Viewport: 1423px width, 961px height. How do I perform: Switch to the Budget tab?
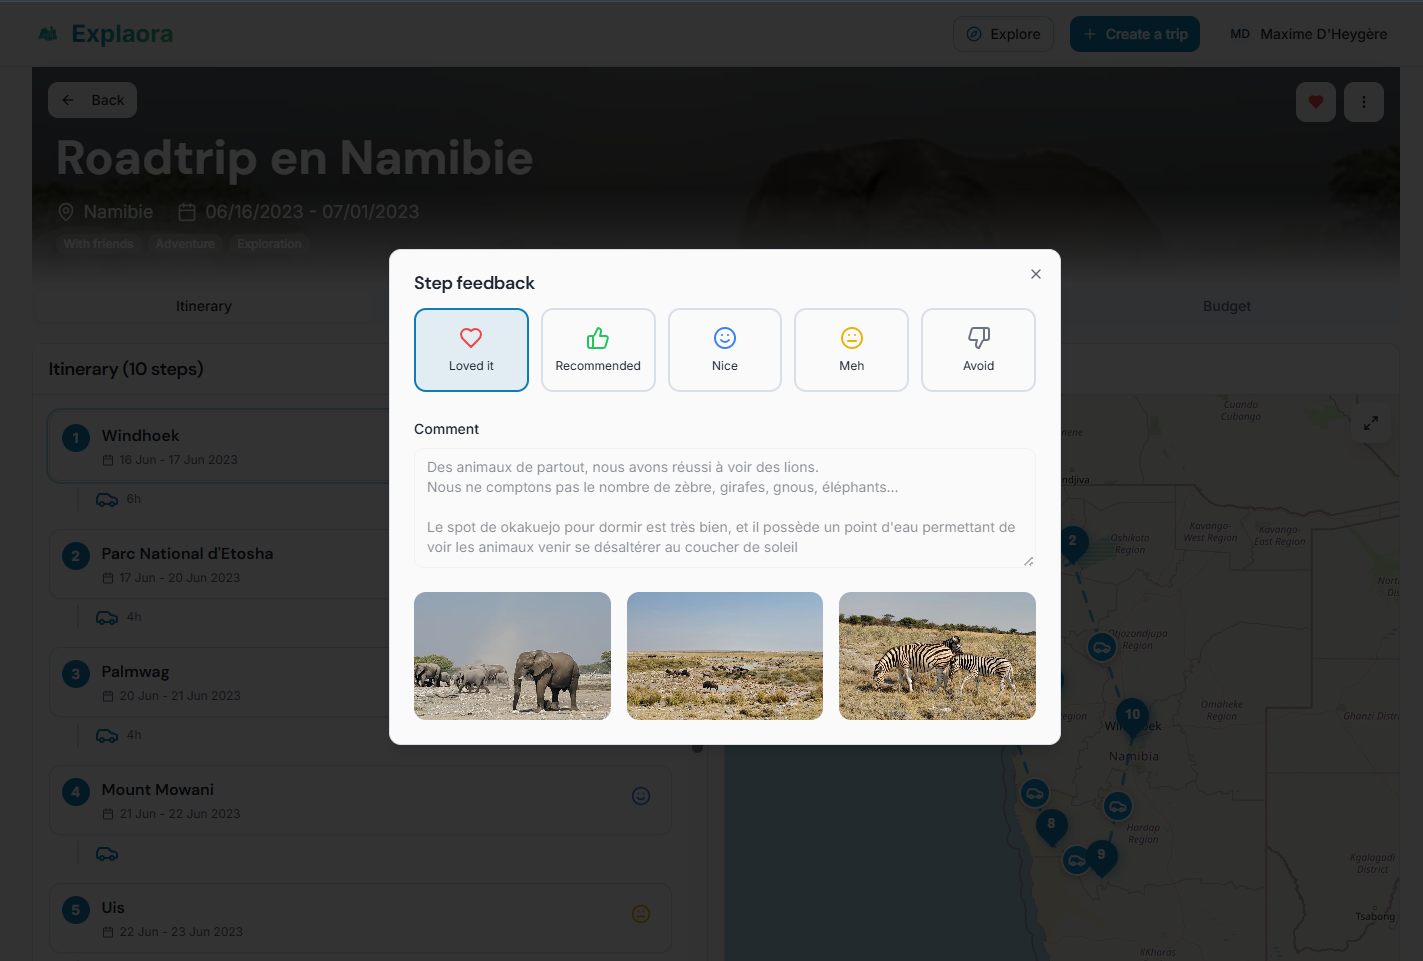(x=1227, y=305)
